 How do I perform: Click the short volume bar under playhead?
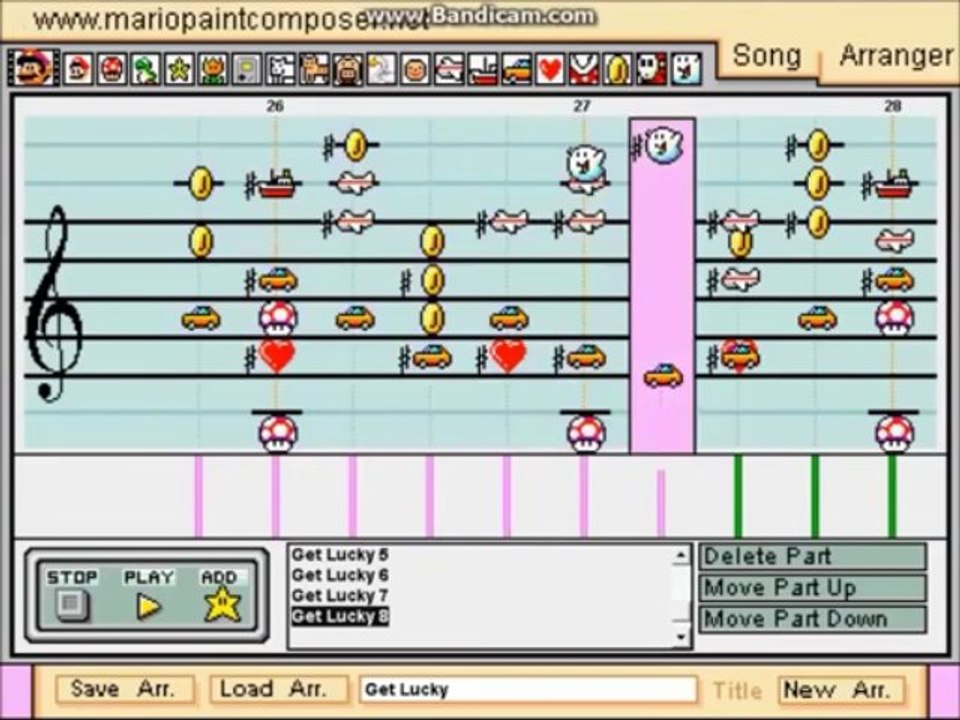(661, 503)
